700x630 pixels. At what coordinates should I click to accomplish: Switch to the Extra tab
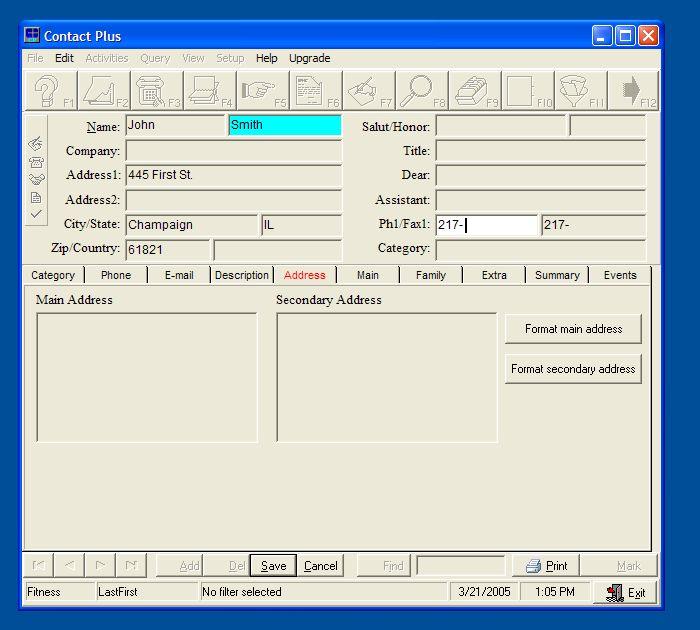click(x=494, y=275)
